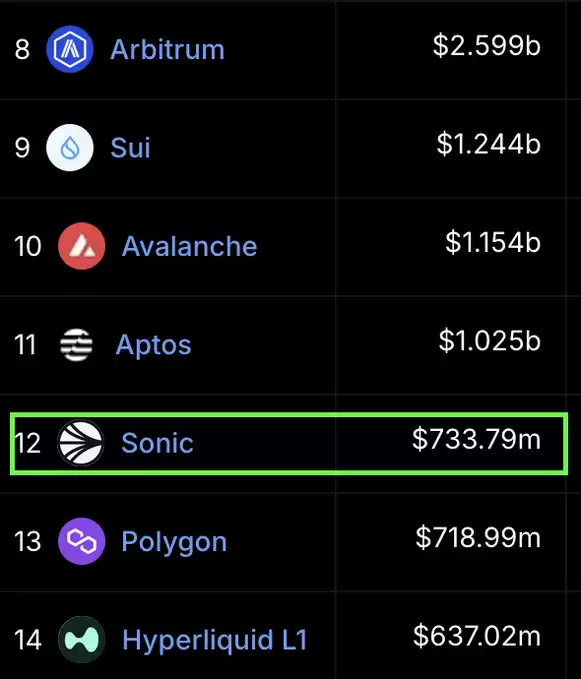
Task: Click the purple Polygon logo icon
Action: click(81, 541)
